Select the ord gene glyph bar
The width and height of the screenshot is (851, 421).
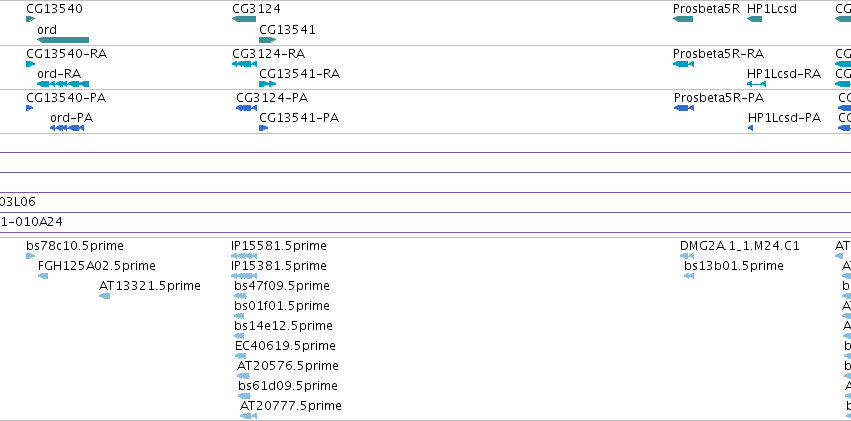click(63, 40)
